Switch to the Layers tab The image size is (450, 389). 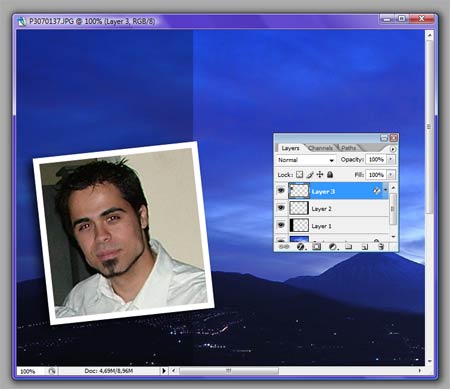point(290,148)
